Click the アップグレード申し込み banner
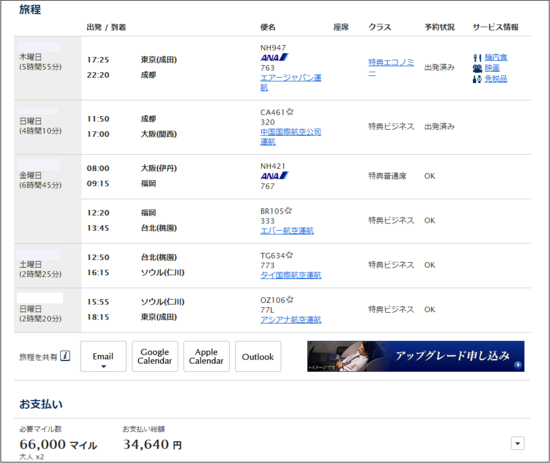The height and width of the screenshot is (463, 550). coord(416,356)
